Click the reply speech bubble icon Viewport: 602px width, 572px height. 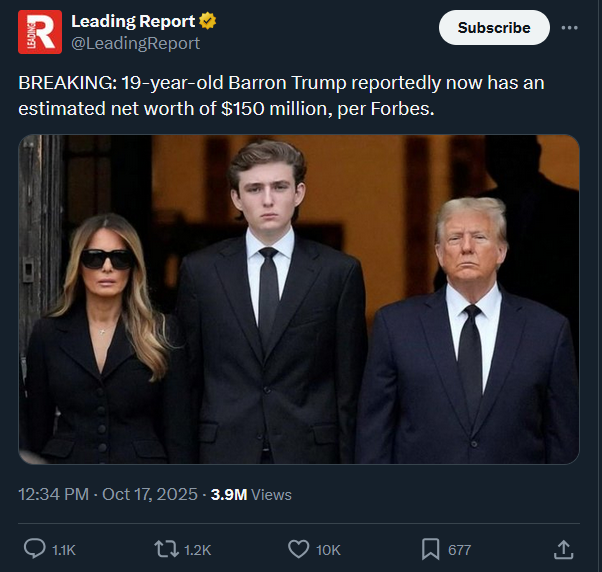(x=34, y=549)
